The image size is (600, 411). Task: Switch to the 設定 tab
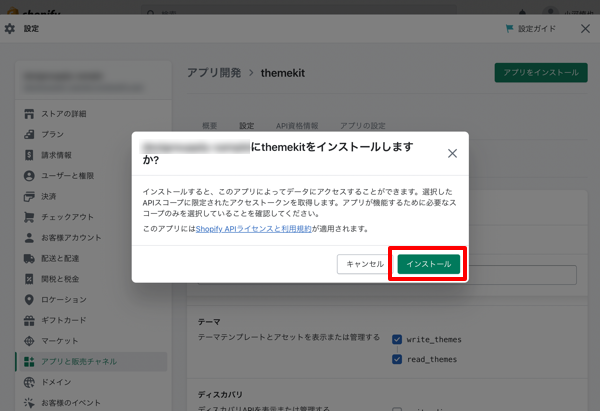coord(247,126)
